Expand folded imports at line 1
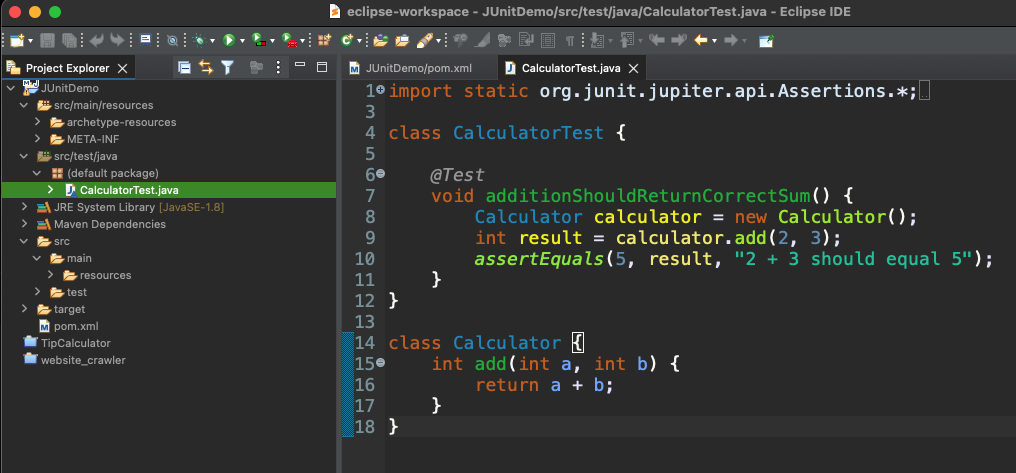 click(380, 90)
